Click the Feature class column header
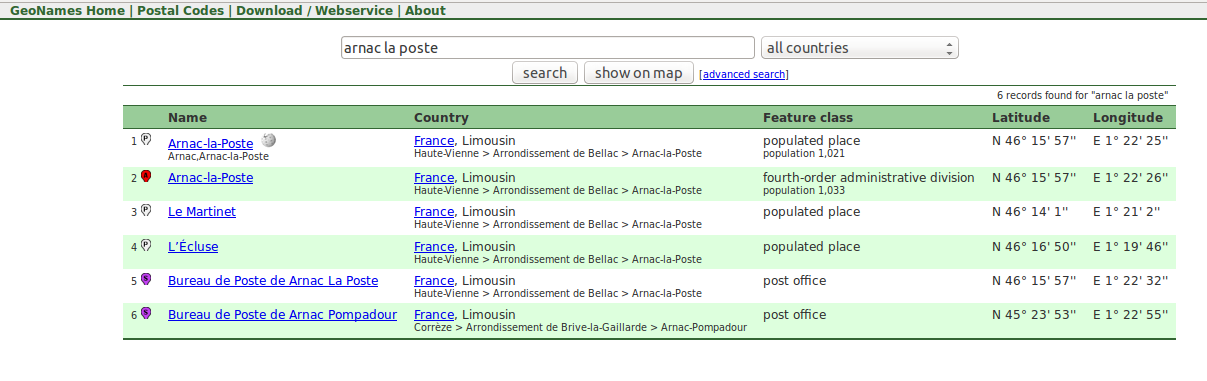Screen dimensions: 1207x381 coord(808,117)
